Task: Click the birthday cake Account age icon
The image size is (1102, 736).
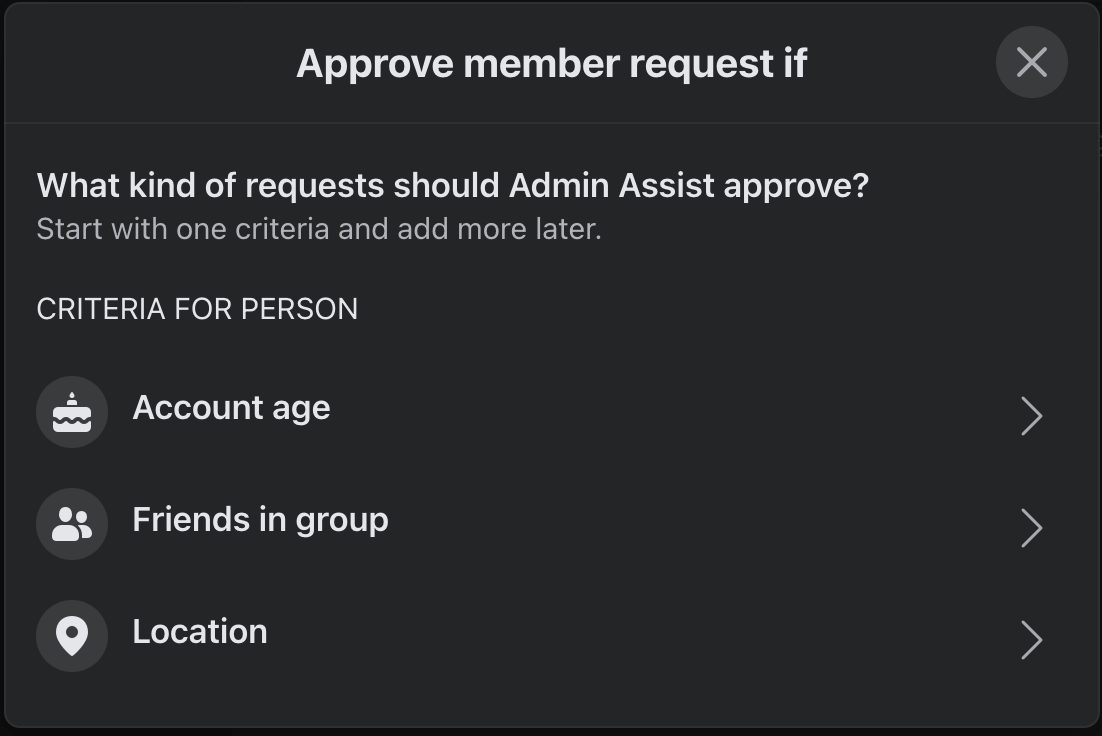Action: [x=72, y=412]
